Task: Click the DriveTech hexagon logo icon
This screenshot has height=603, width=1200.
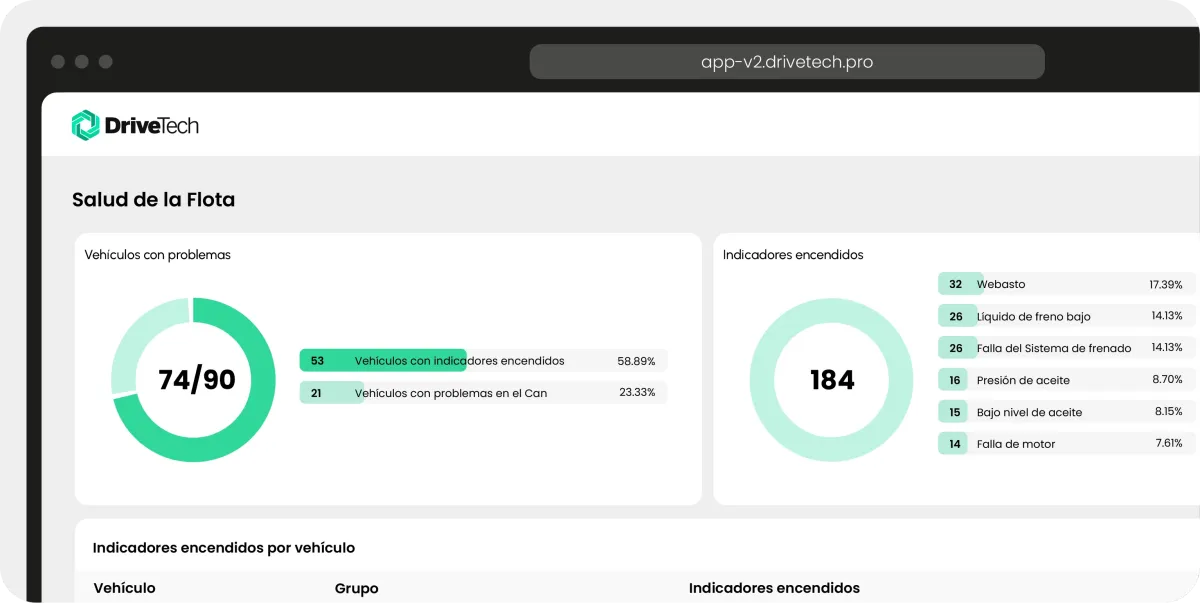Action: (x=86, y=125)
